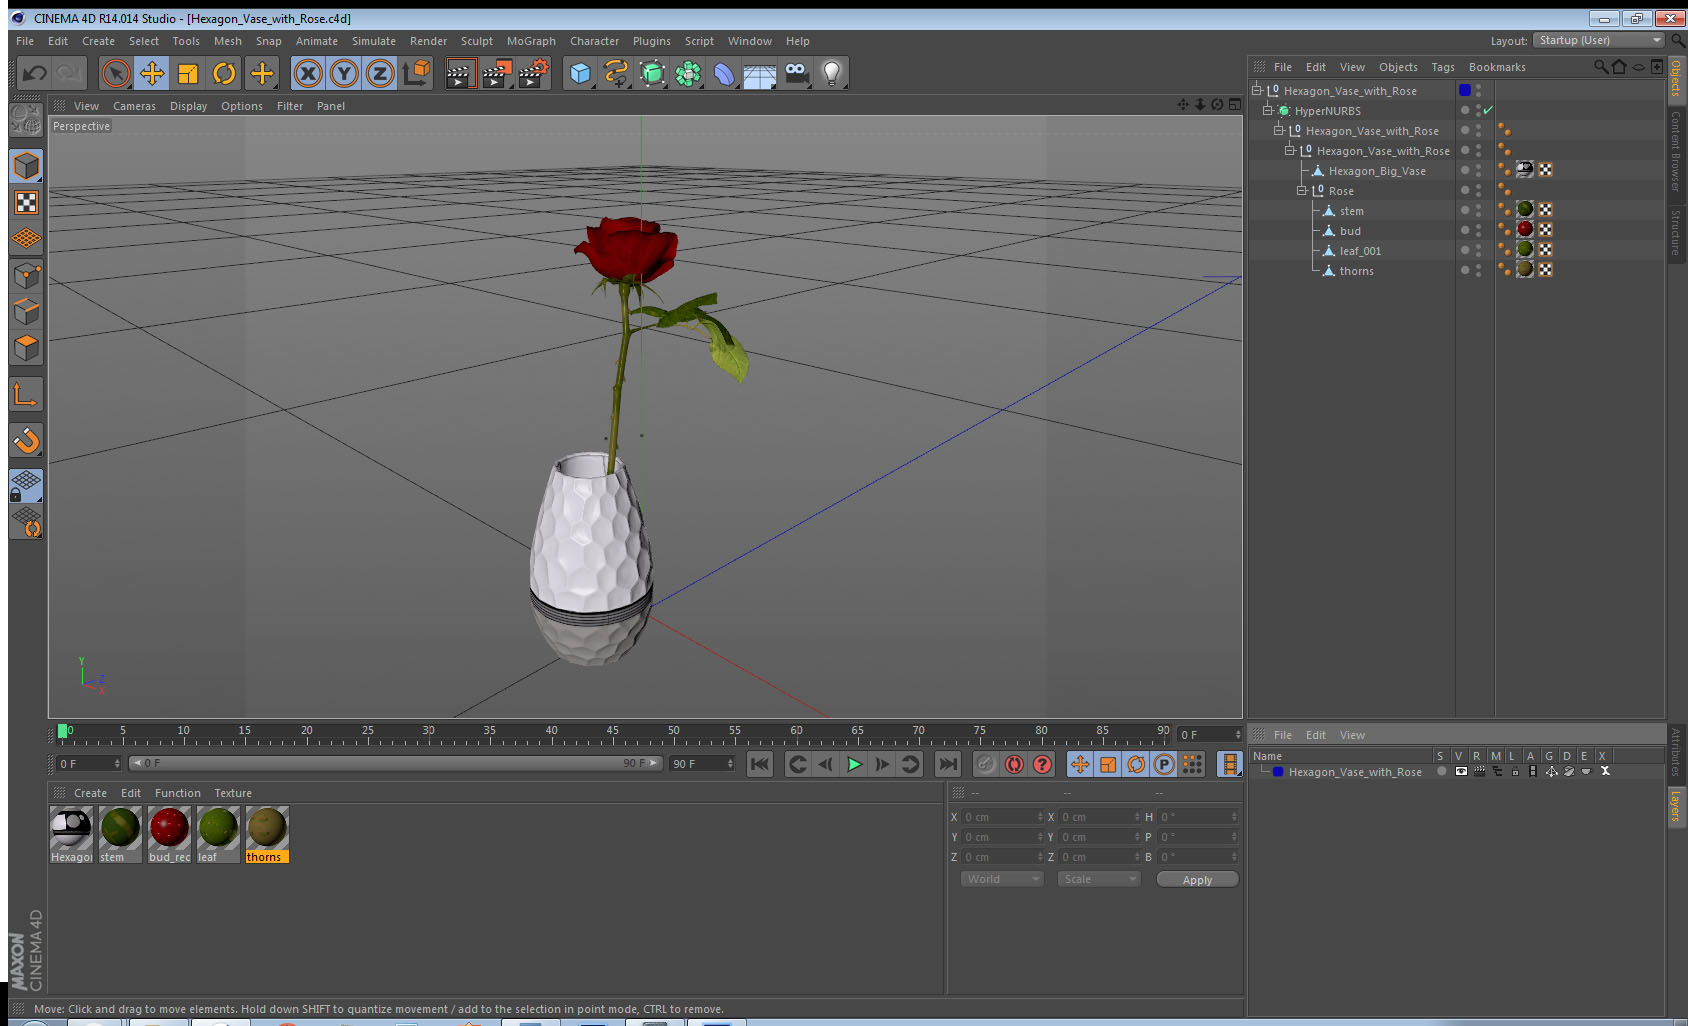Toggle Y axis lock
Screen dimensions: 1688x1026
[x=344, y=73]
